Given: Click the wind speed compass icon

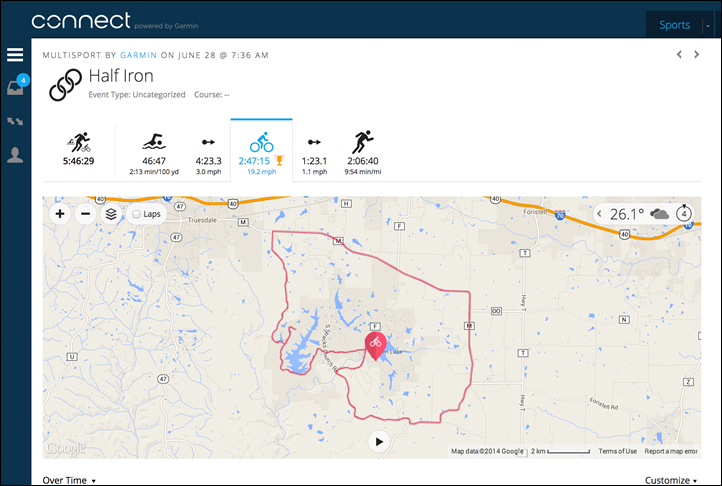Looking at the screenshot, I should pyautogui.click(x=684, y=213).
